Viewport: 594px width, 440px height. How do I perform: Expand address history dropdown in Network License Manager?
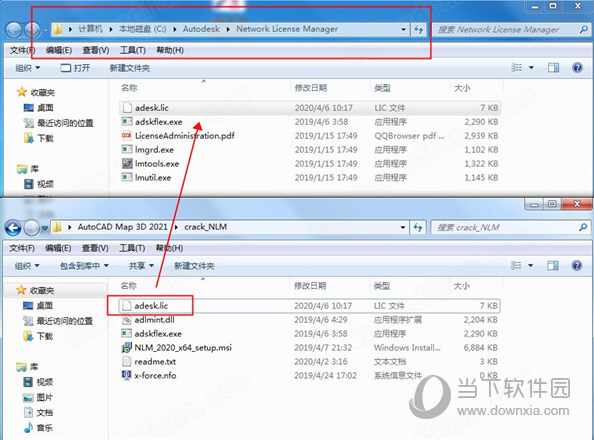[403, 29]
